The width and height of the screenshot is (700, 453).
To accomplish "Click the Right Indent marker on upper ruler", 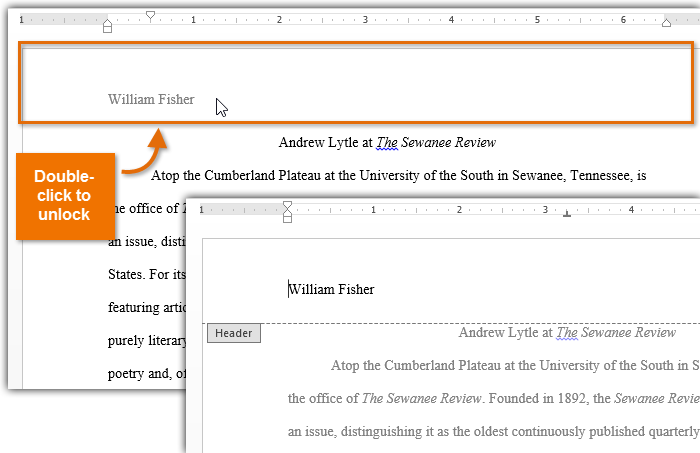I will [x=667, y=22].
